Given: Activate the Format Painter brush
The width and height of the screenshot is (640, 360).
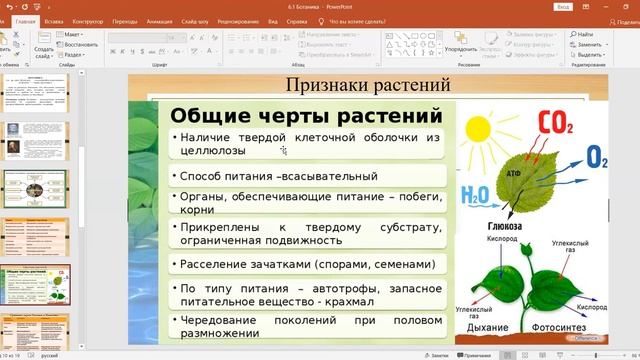Looking at the screenshot, I should [x=16, y=54].
